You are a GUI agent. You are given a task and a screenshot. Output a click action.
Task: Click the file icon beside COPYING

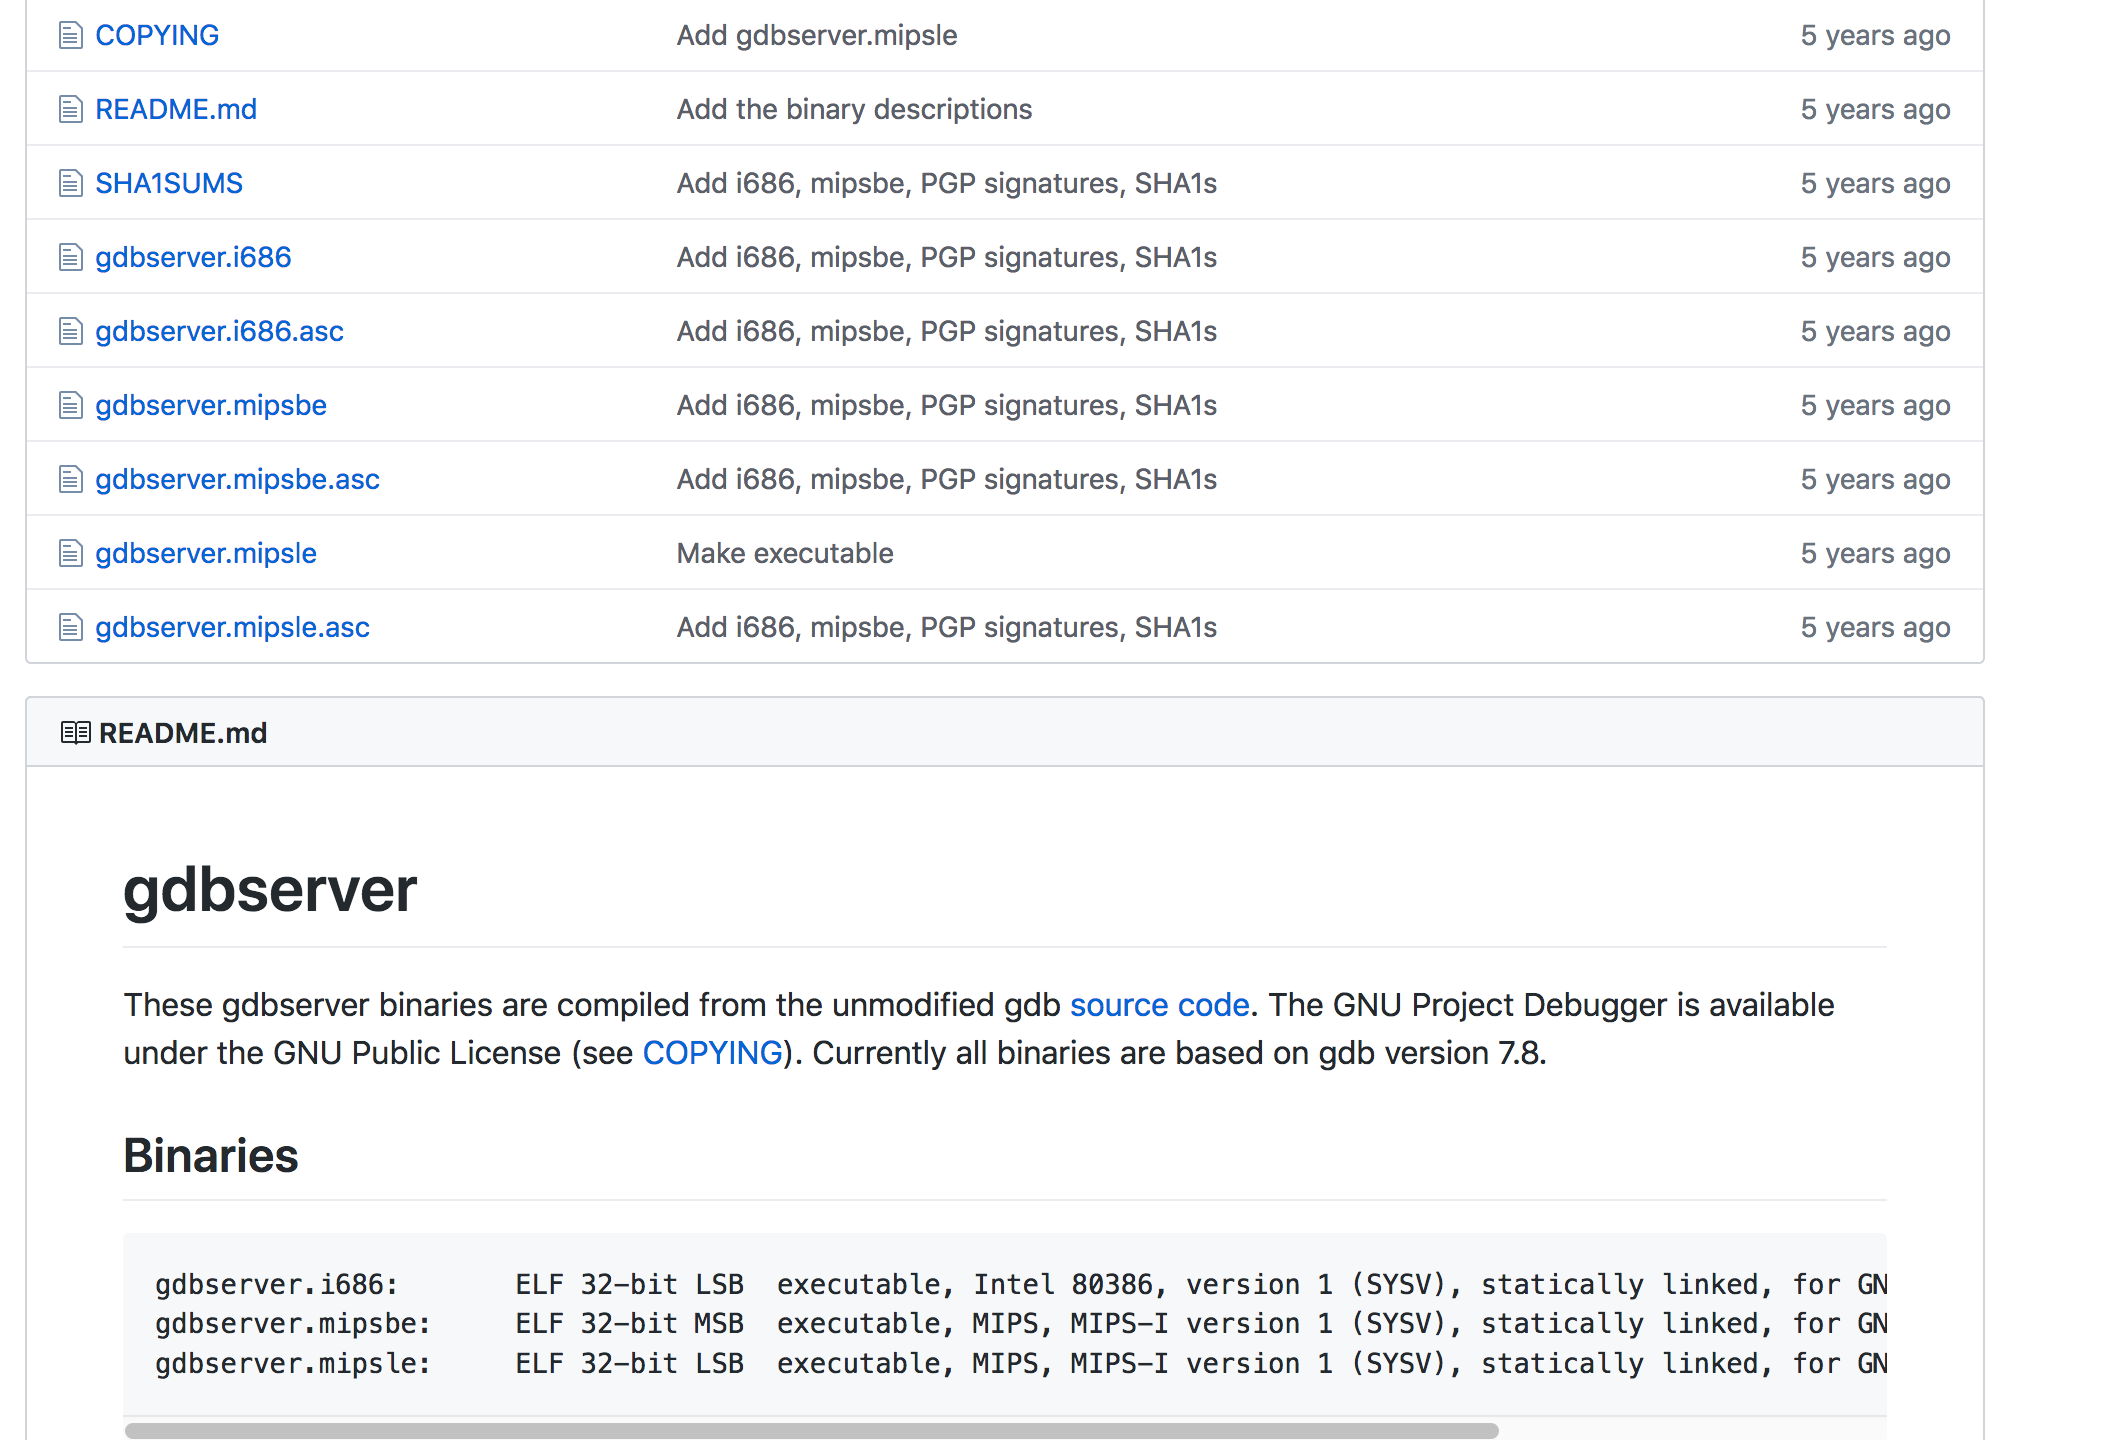70,36
